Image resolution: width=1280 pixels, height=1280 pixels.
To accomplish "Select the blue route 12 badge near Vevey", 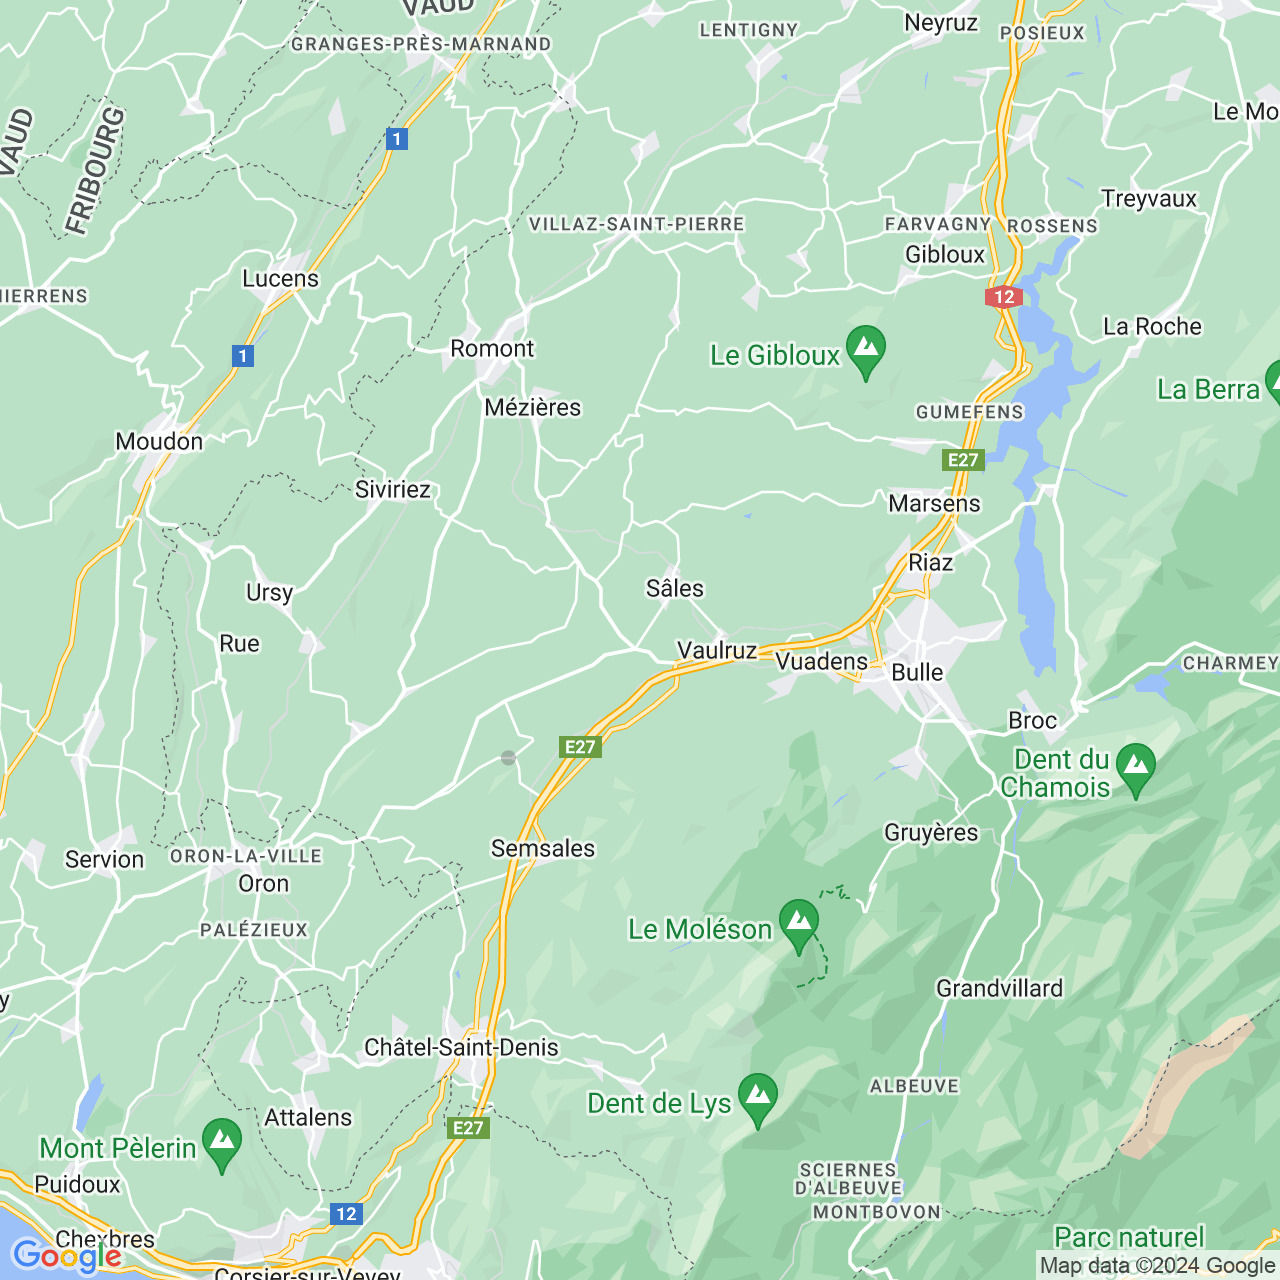I will [x=346, y=1214].
